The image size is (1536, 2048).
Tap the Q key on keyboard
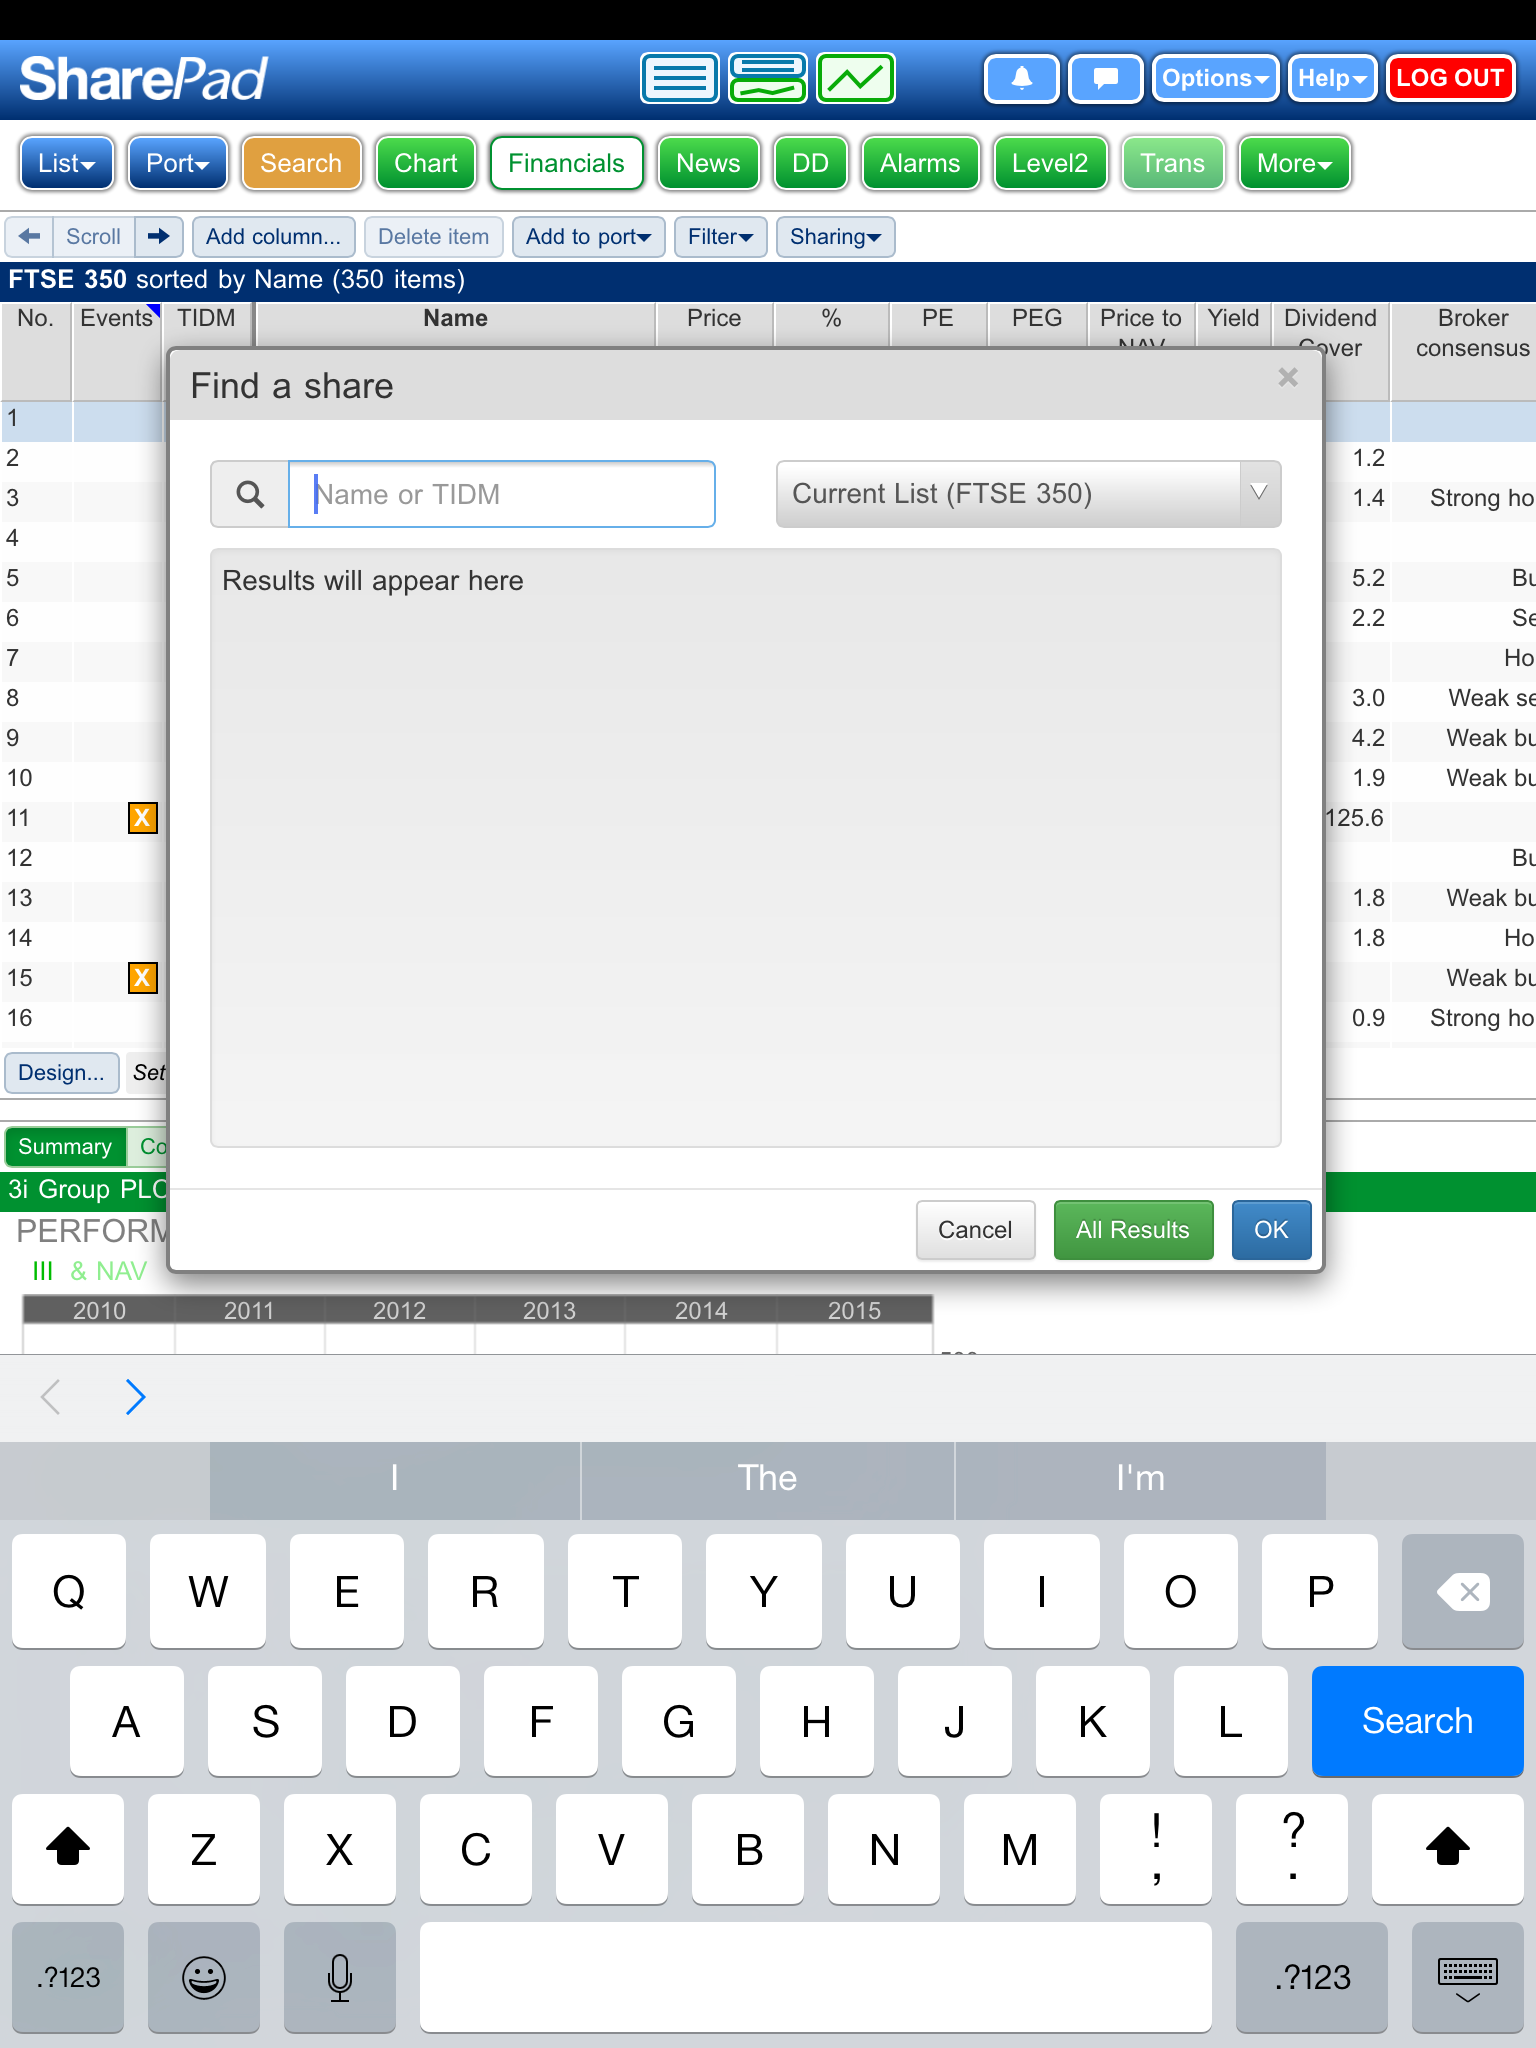pyautogui.click(x=69, y=1591)
